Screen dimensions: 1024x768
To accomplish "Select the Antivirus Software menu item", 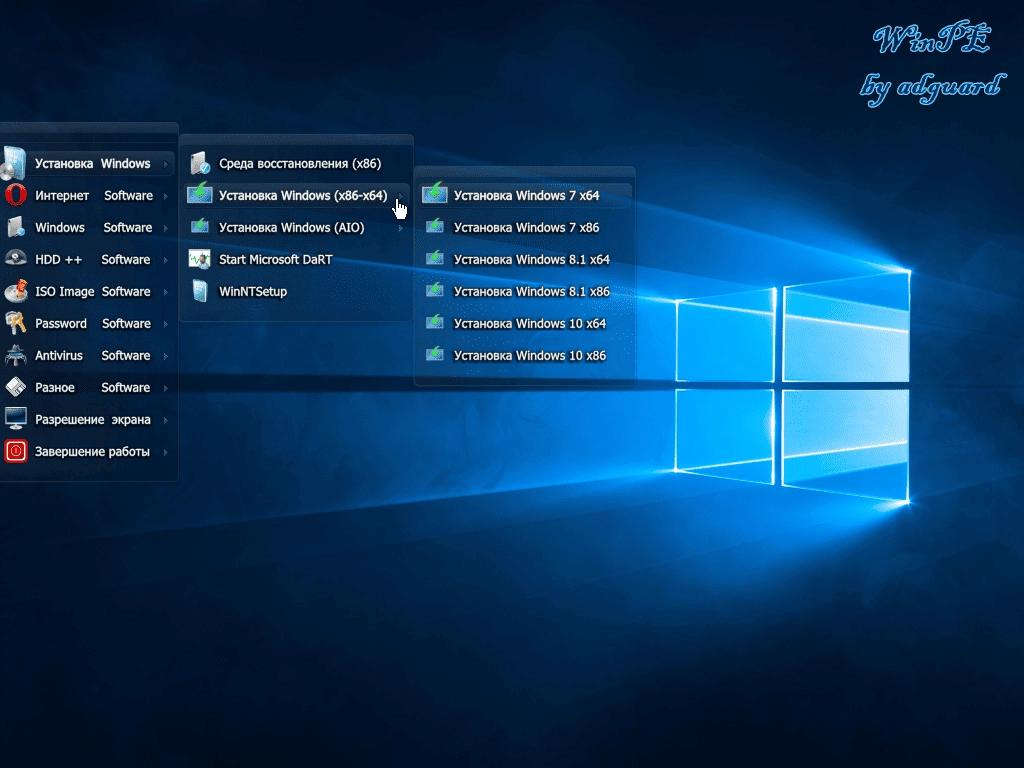I will [88, 355].
